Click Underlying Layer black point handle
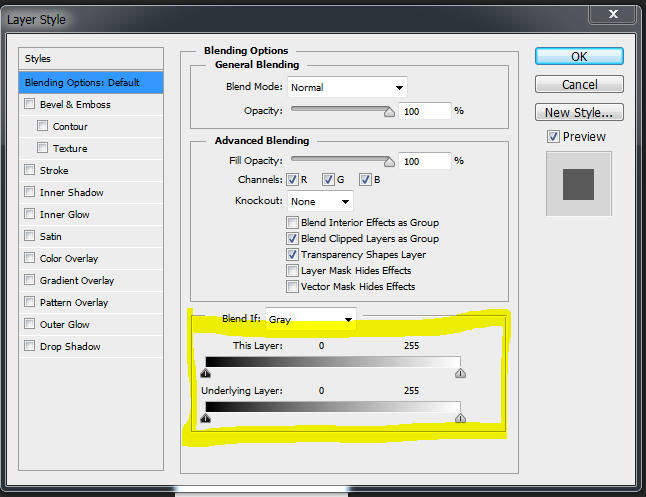 [206, 418]
